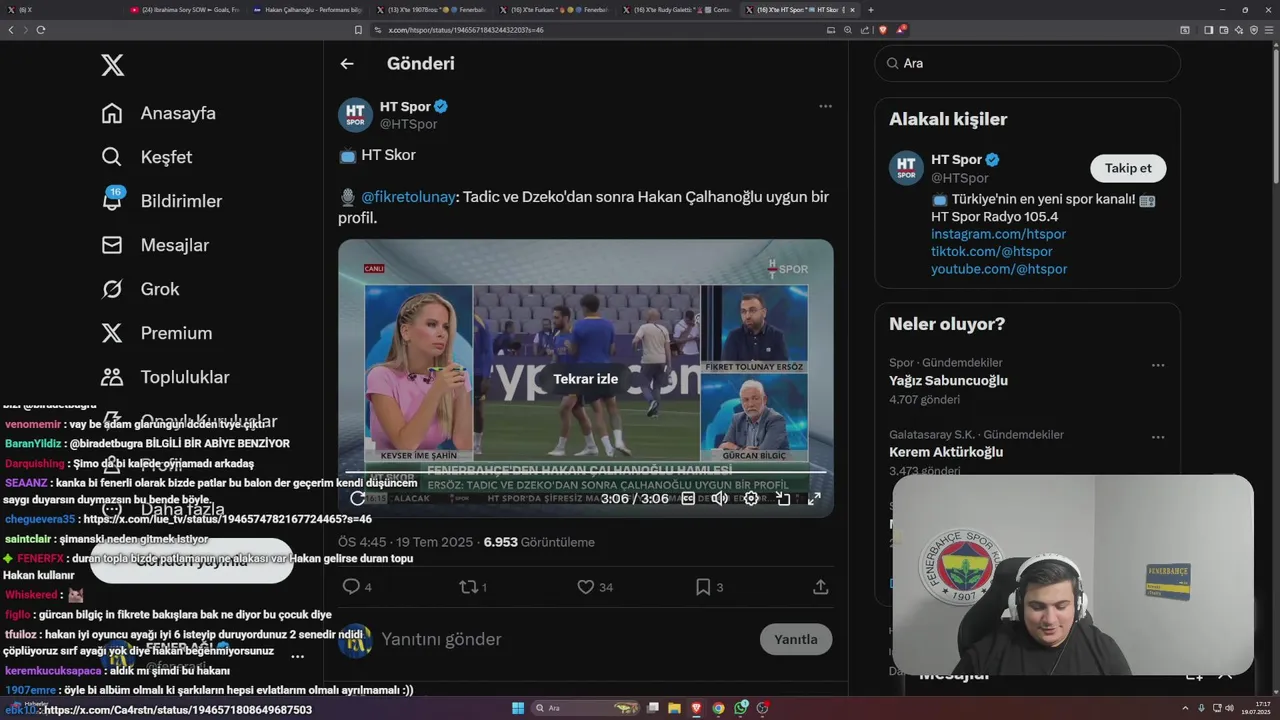Screen dimensions: 1280x720
Task: Switch to X'te Furkan tab
Action: click(553, 9)
